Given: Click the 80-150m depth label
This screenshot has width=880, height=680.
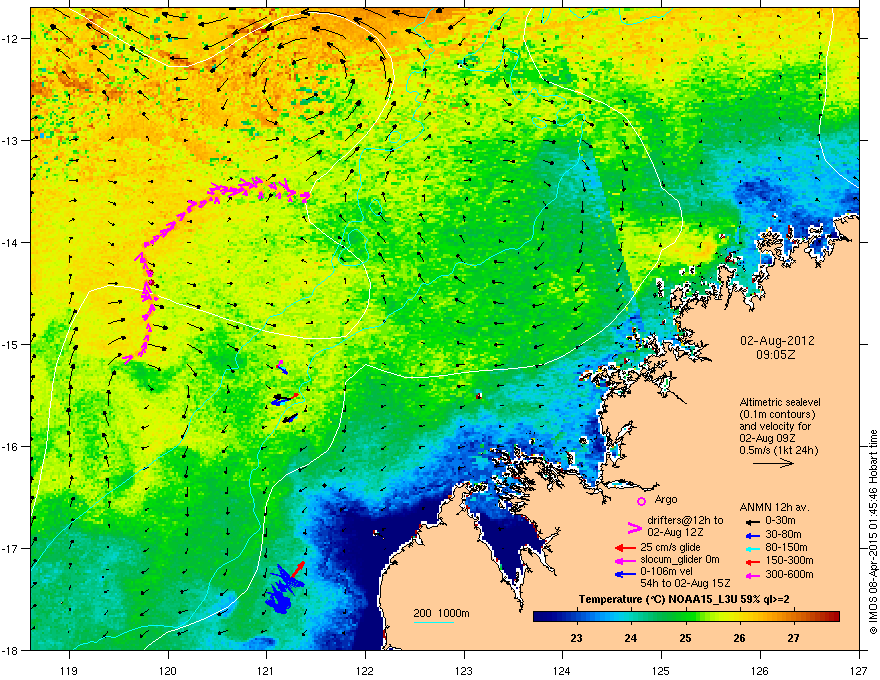Looking at the screenshot, I should [x=786, y=547].
